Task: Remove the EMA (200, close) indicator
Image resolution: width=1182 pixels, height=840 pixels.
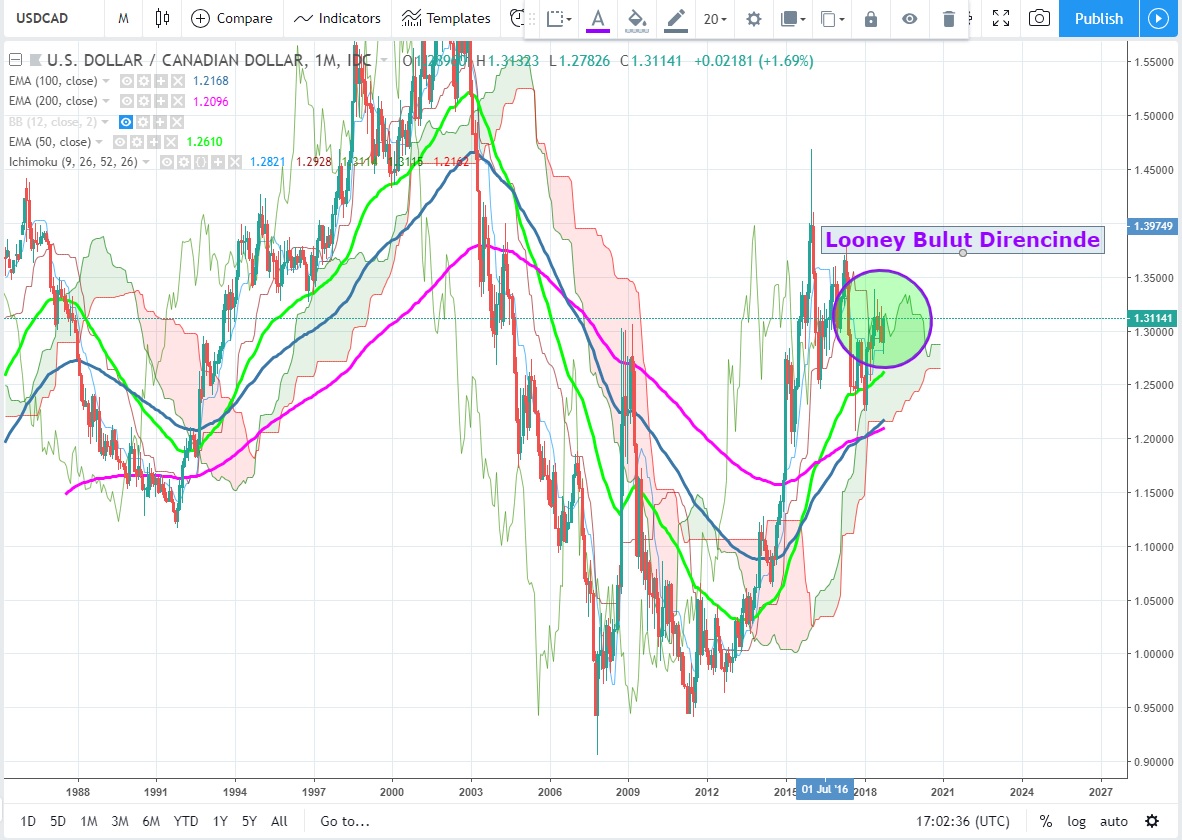Action: [177, 101]
